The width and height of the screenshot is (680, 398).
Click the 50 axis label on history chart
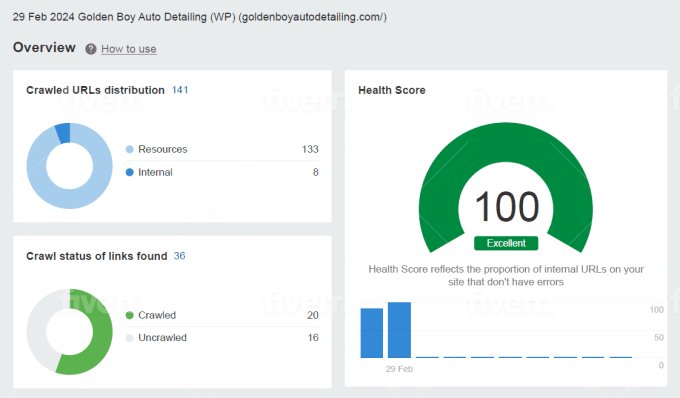click(x=659, y=337)
